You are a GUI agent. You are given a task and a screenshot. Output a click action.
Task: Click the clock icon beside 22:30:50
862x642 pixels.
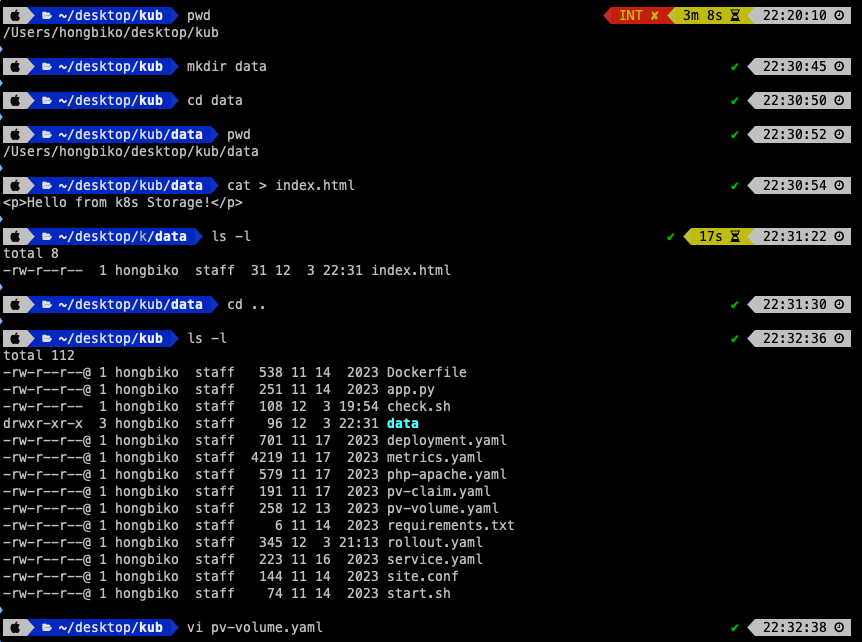pyautogui.click(x=839, y=101)
